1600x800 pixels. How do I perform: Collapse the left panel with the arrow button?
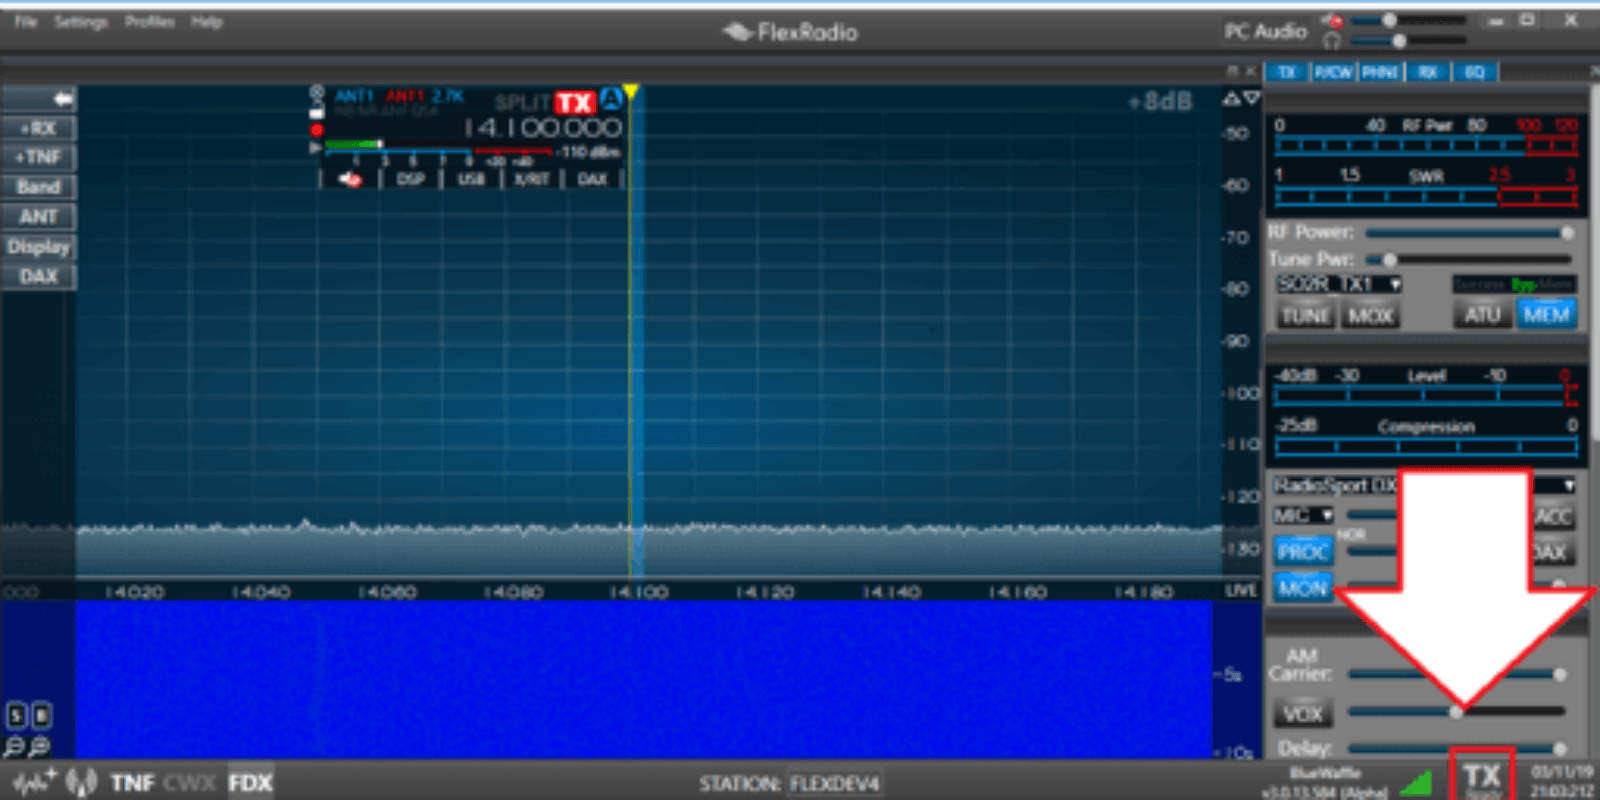62,98
